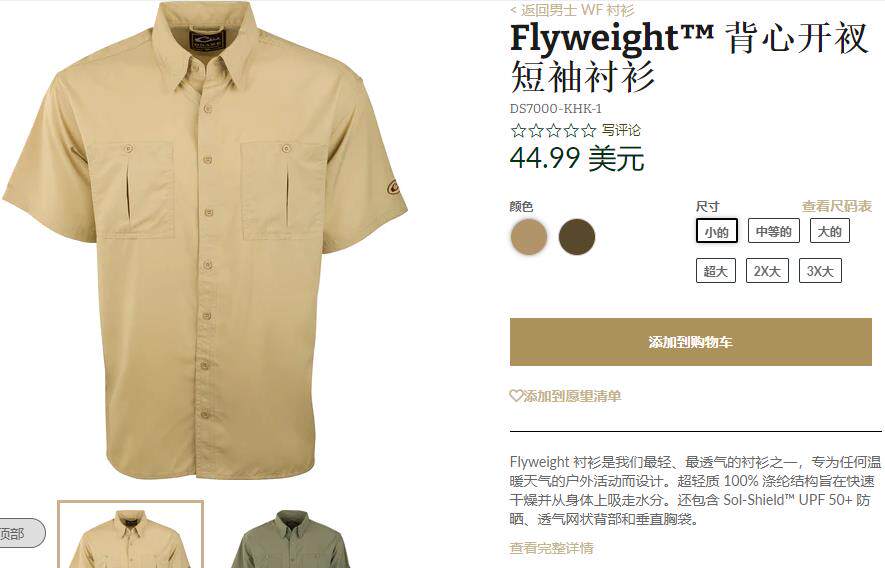Select size 中等的

pyautogui.click(x=773, y=231)
